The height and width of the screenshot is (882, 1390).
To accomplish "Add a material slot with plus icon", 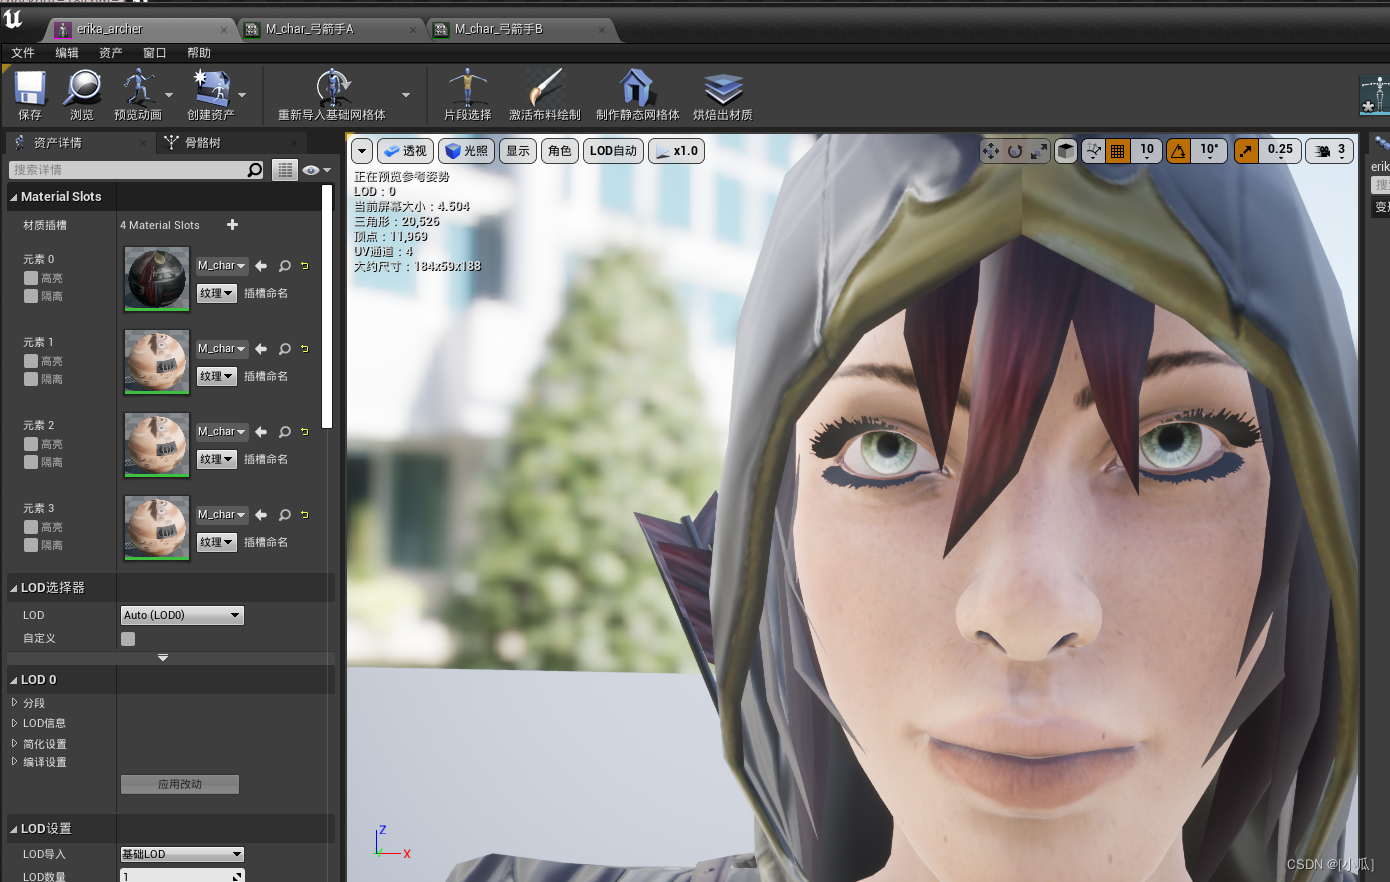I will click(233, 225).
